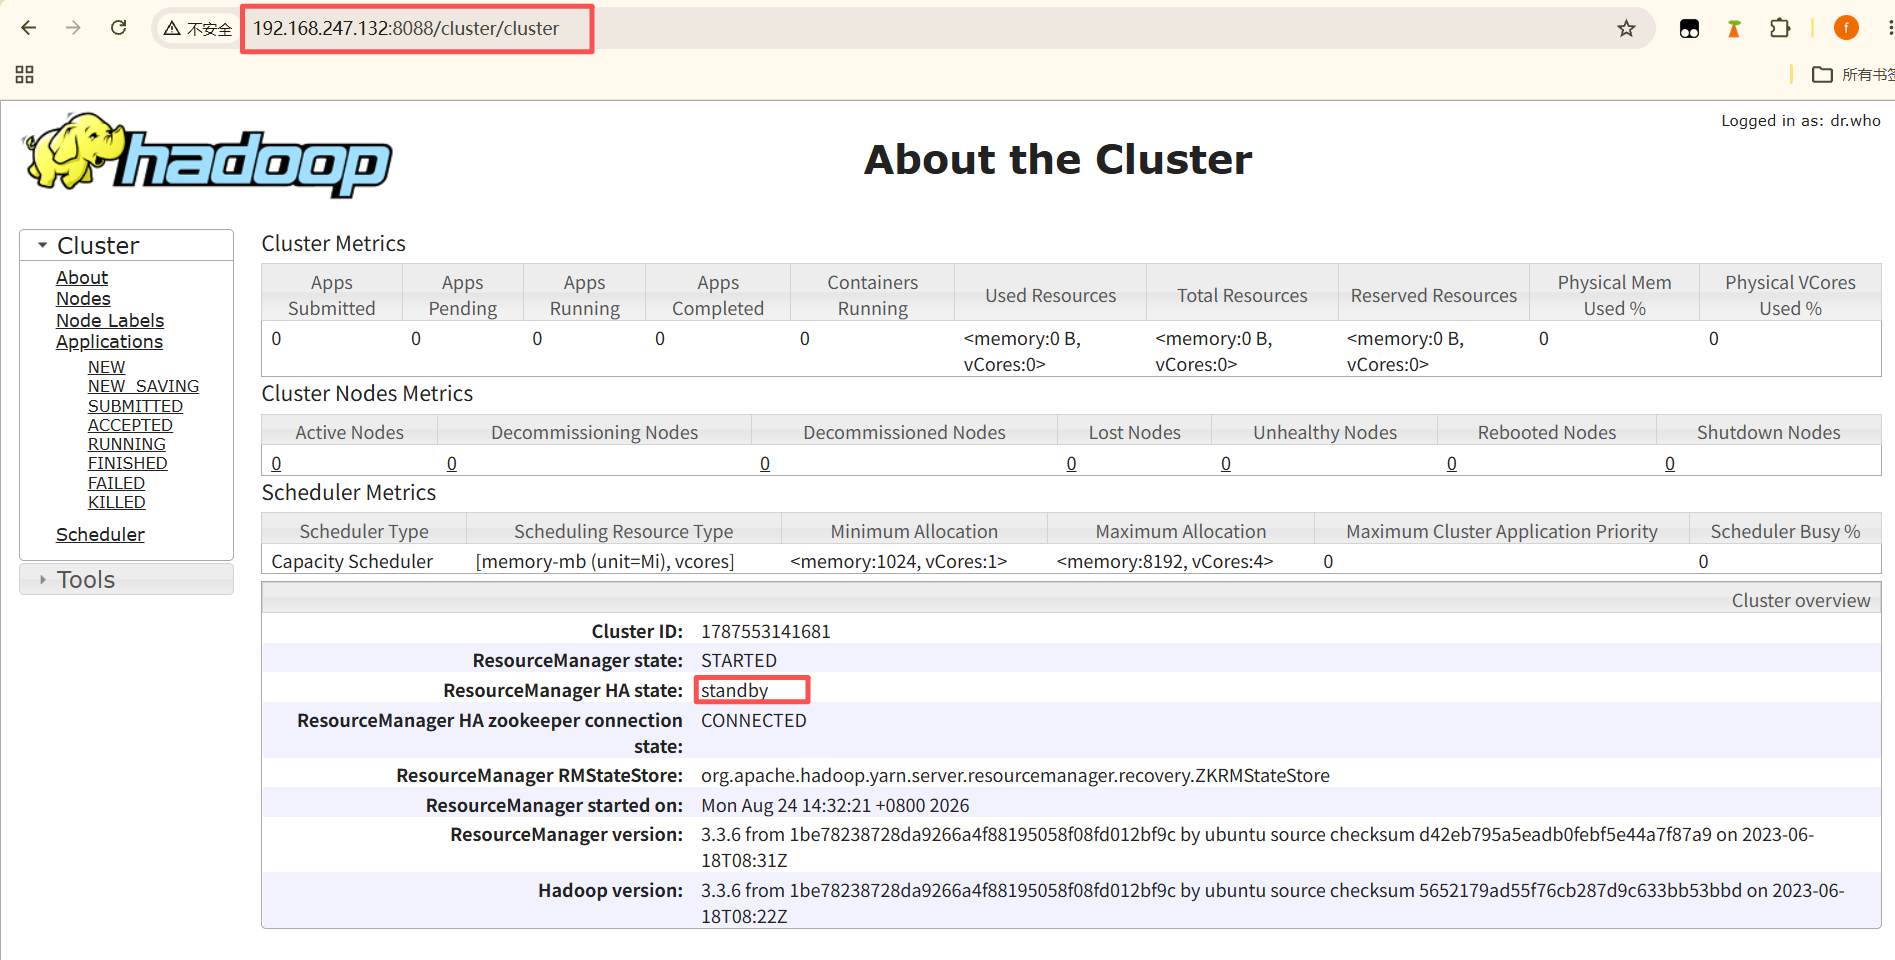1895x960 pixels.
Task: Click the Cluster ID value 1787553141681
Action: coord(766,631)
